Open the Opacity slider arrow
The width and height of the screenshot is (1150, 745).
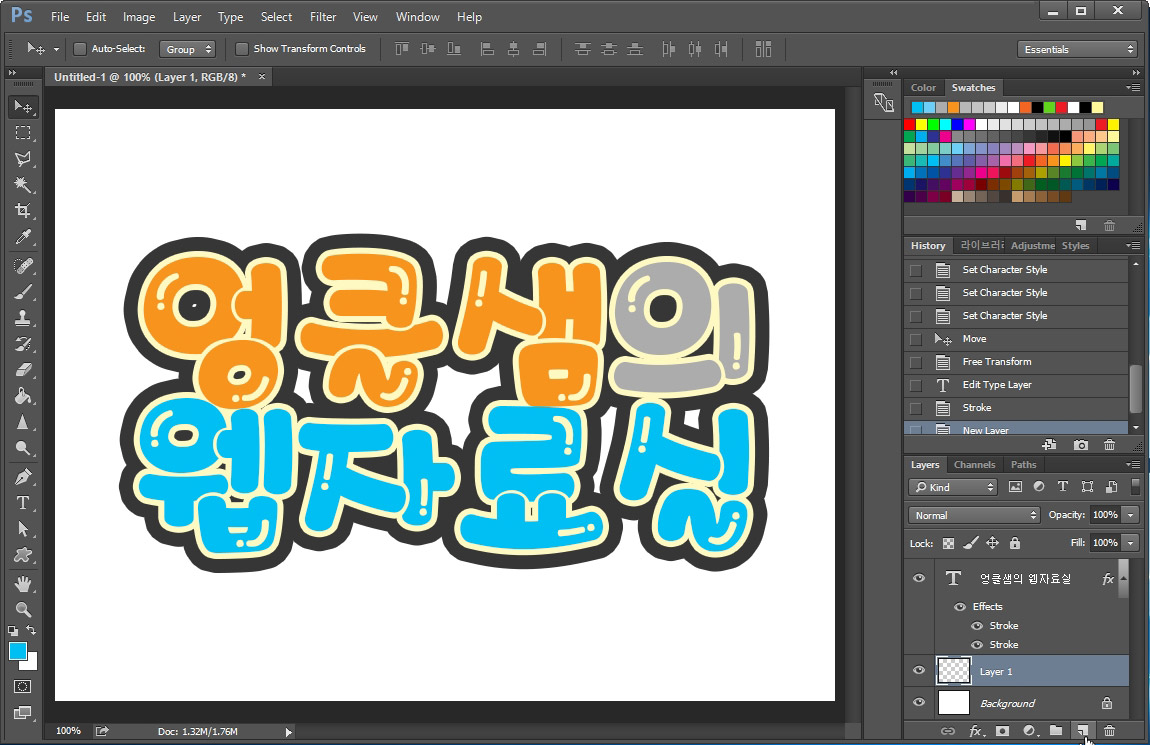pos(1131,515)
